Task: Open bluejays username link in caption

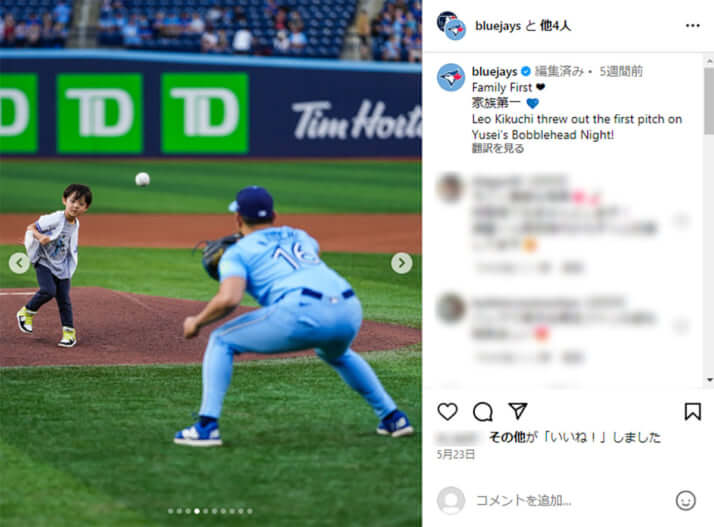Action: tap(494, 72)
